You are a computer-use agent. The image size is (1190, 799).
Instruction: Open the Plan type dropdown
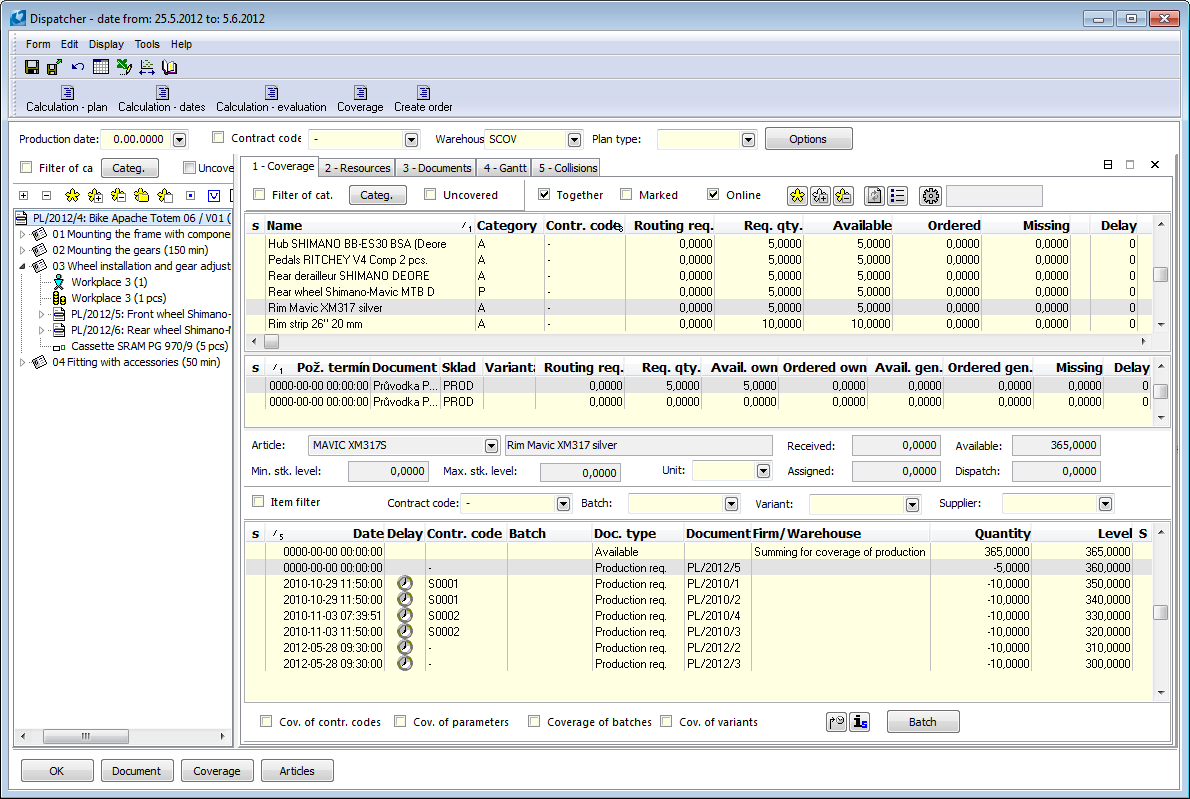pos(749,140)
